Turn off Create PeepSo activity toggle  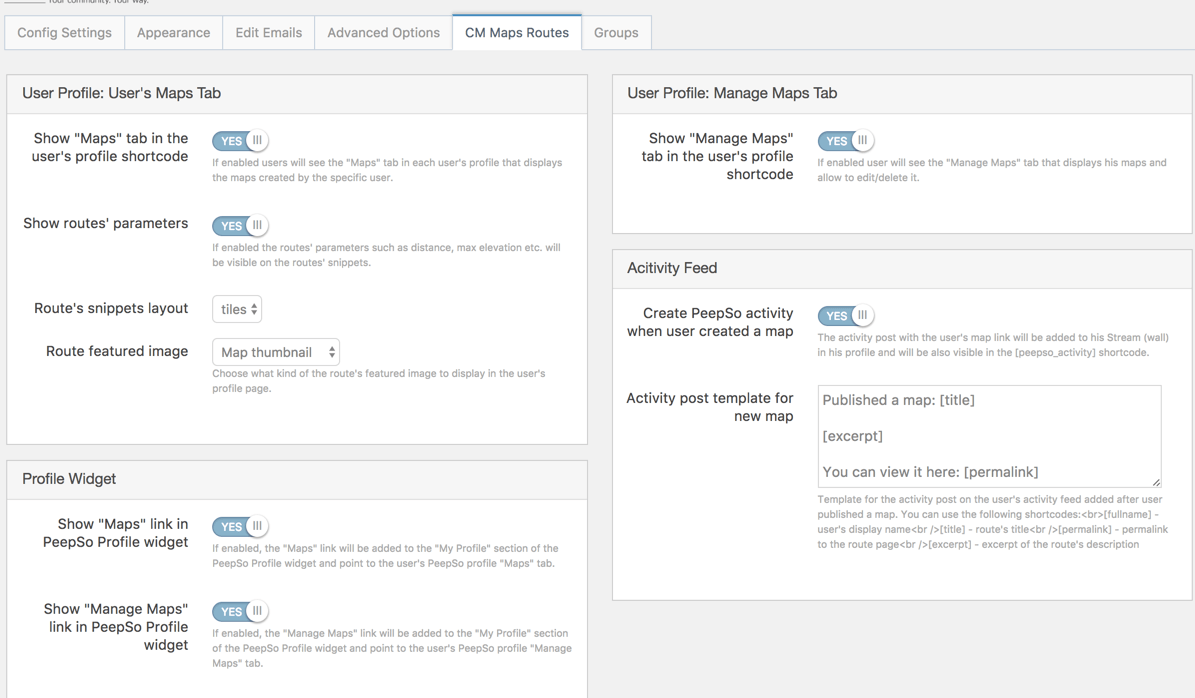(845, 316)
